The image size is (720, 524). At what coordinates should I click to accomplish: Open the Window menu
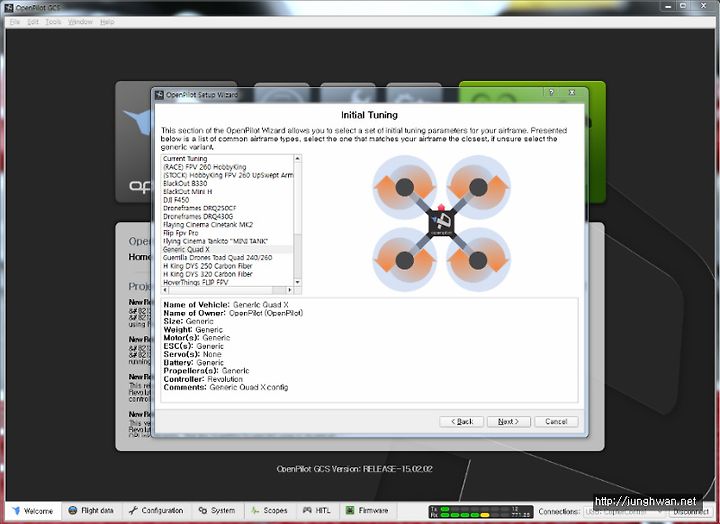point(80,22)
